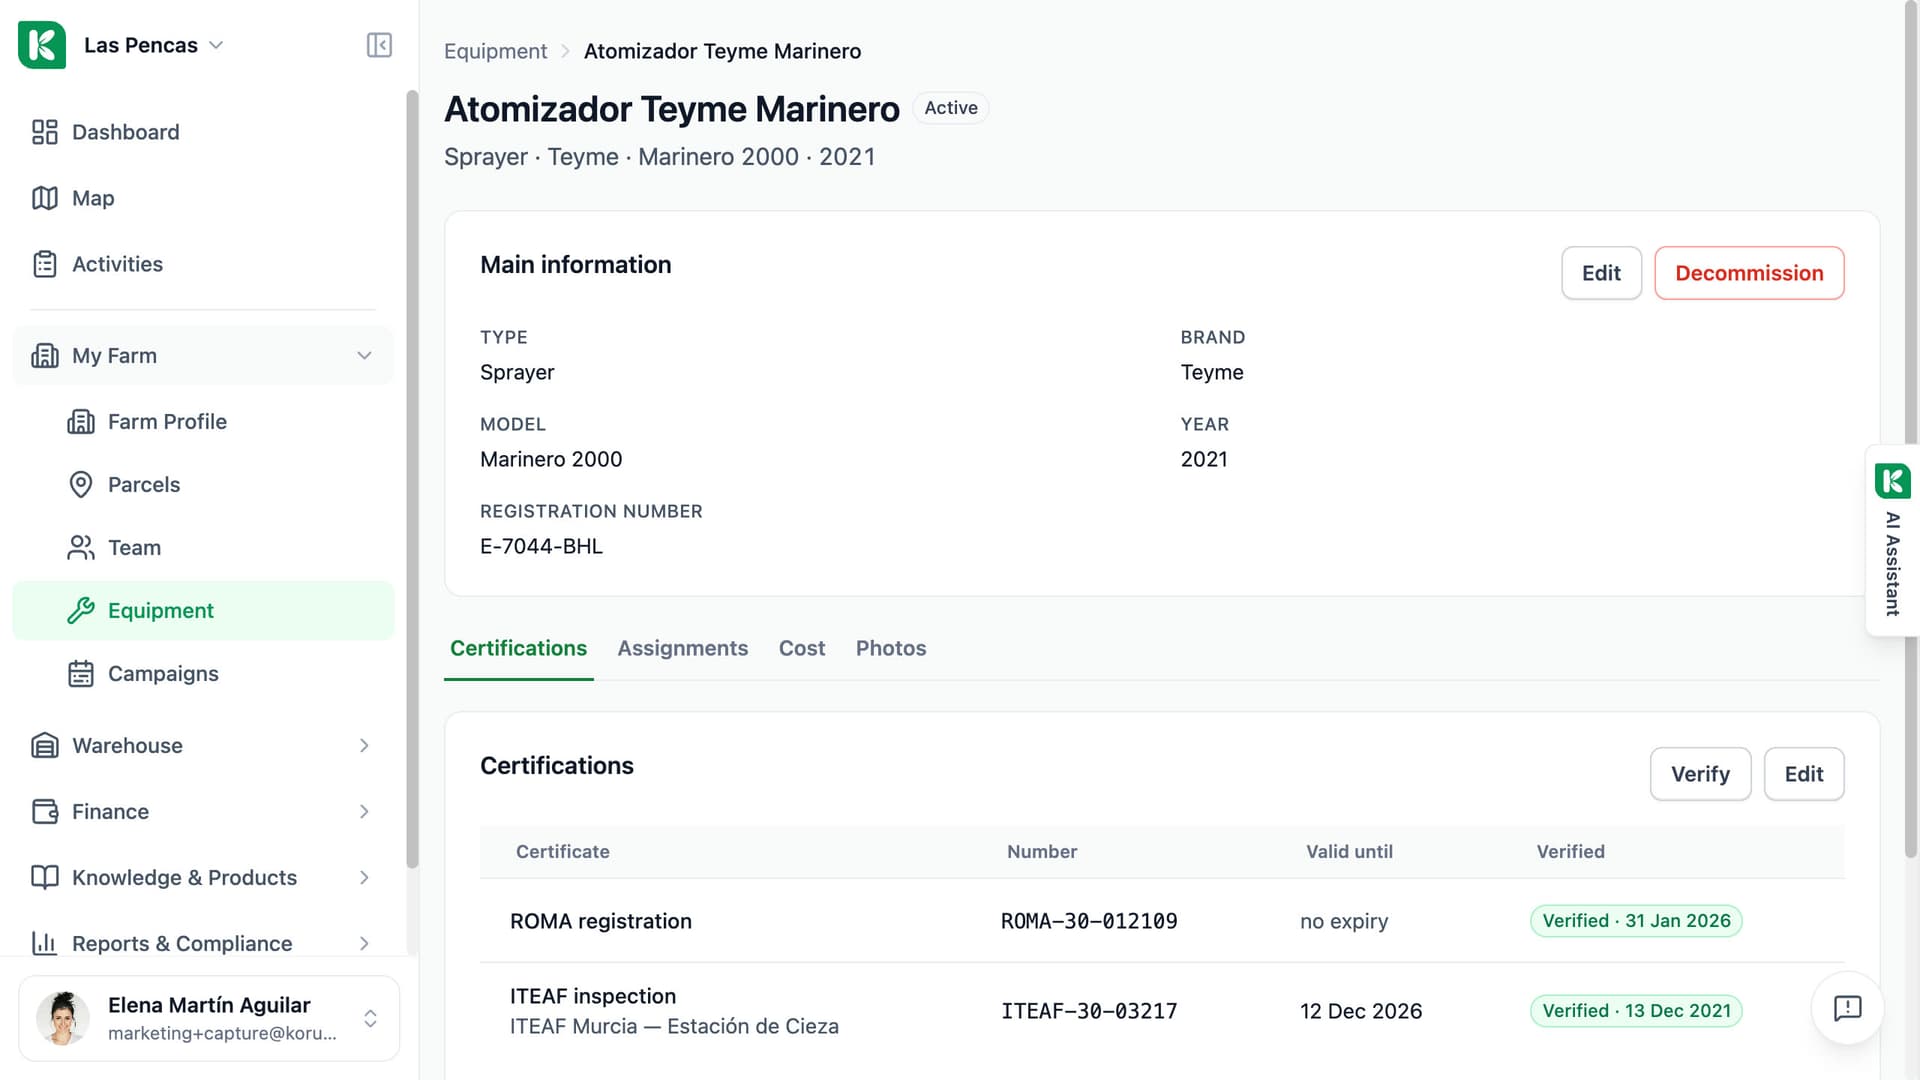Screen dimensions: 1920x1080
Task: Click the Knowledge & Products book icon
Action: coord(45,878)
